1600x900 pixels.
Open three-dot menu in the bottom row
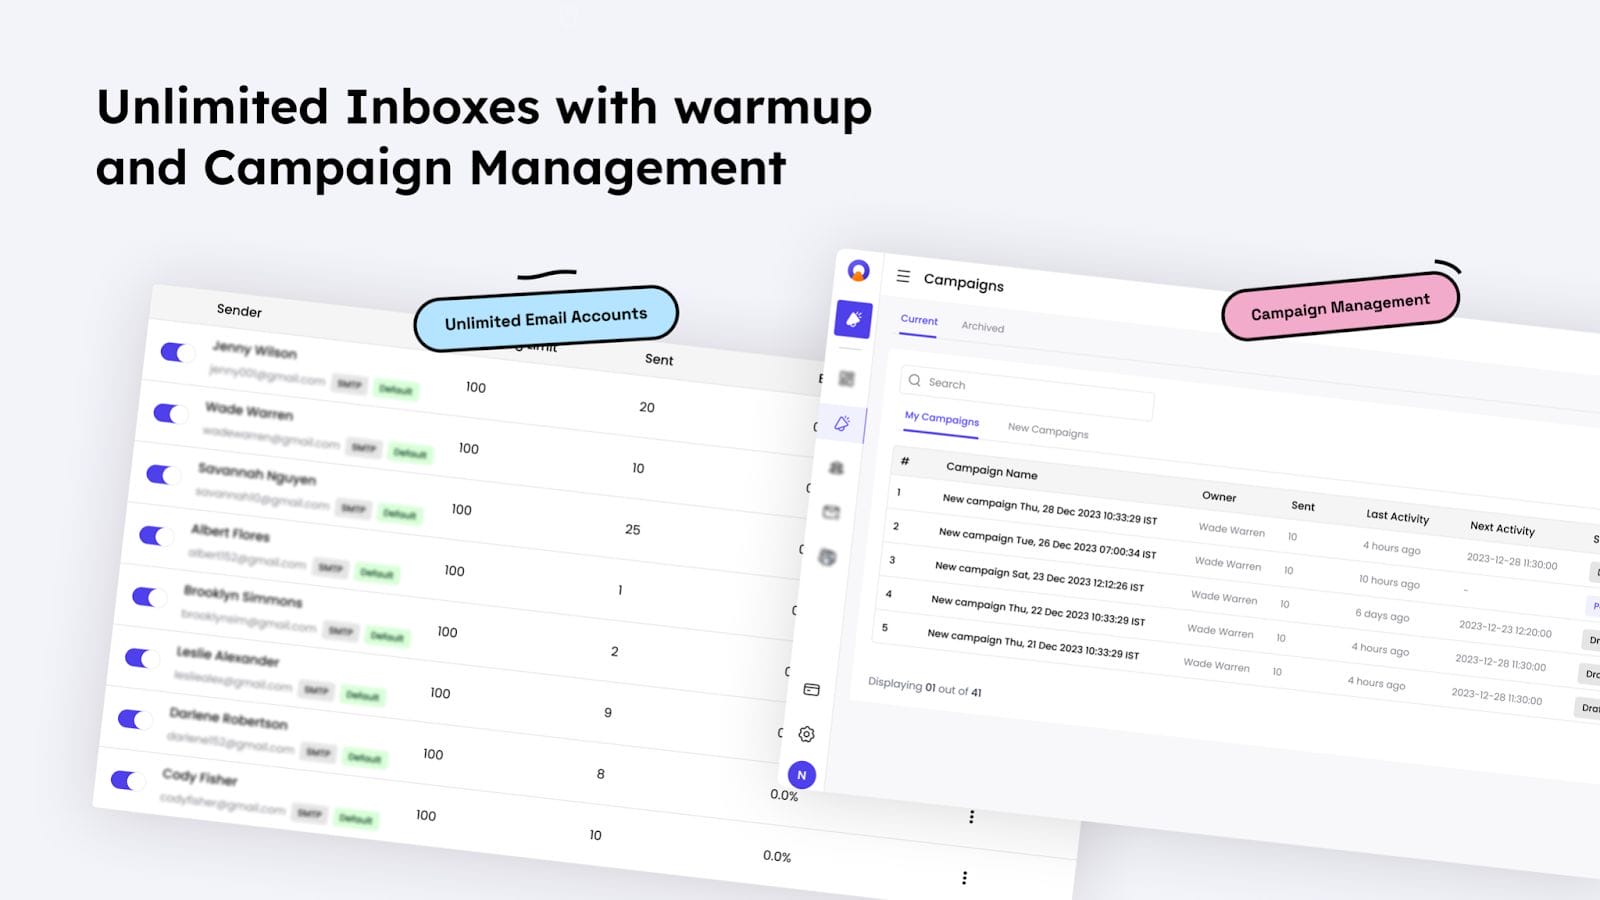point(964,878)
